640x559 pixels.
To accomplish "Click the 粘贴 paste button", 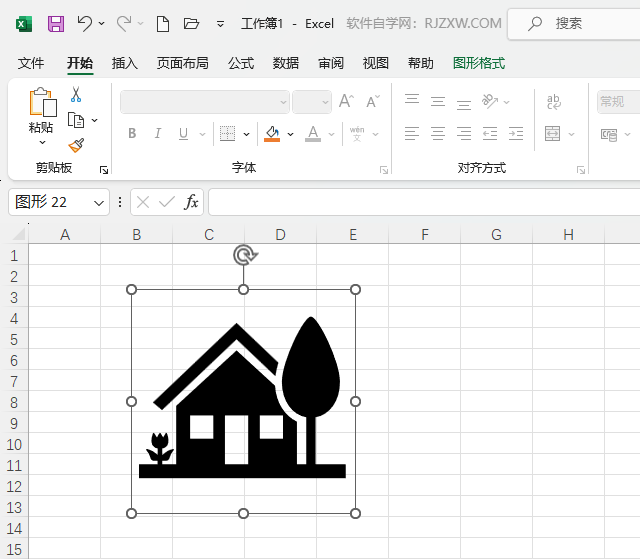I will [42, 109].
